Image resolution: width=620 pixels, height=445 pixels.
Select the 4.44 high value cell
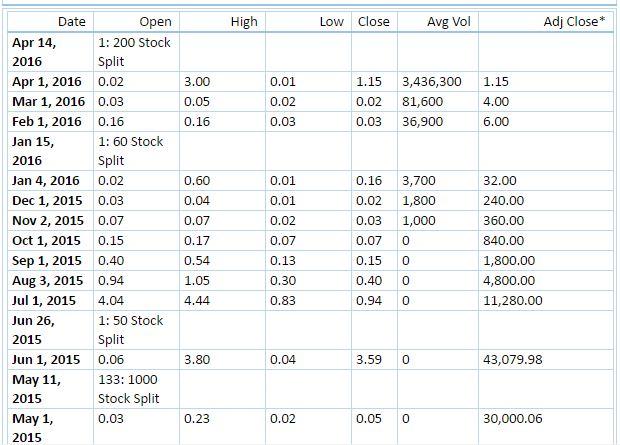pos(197,299)
